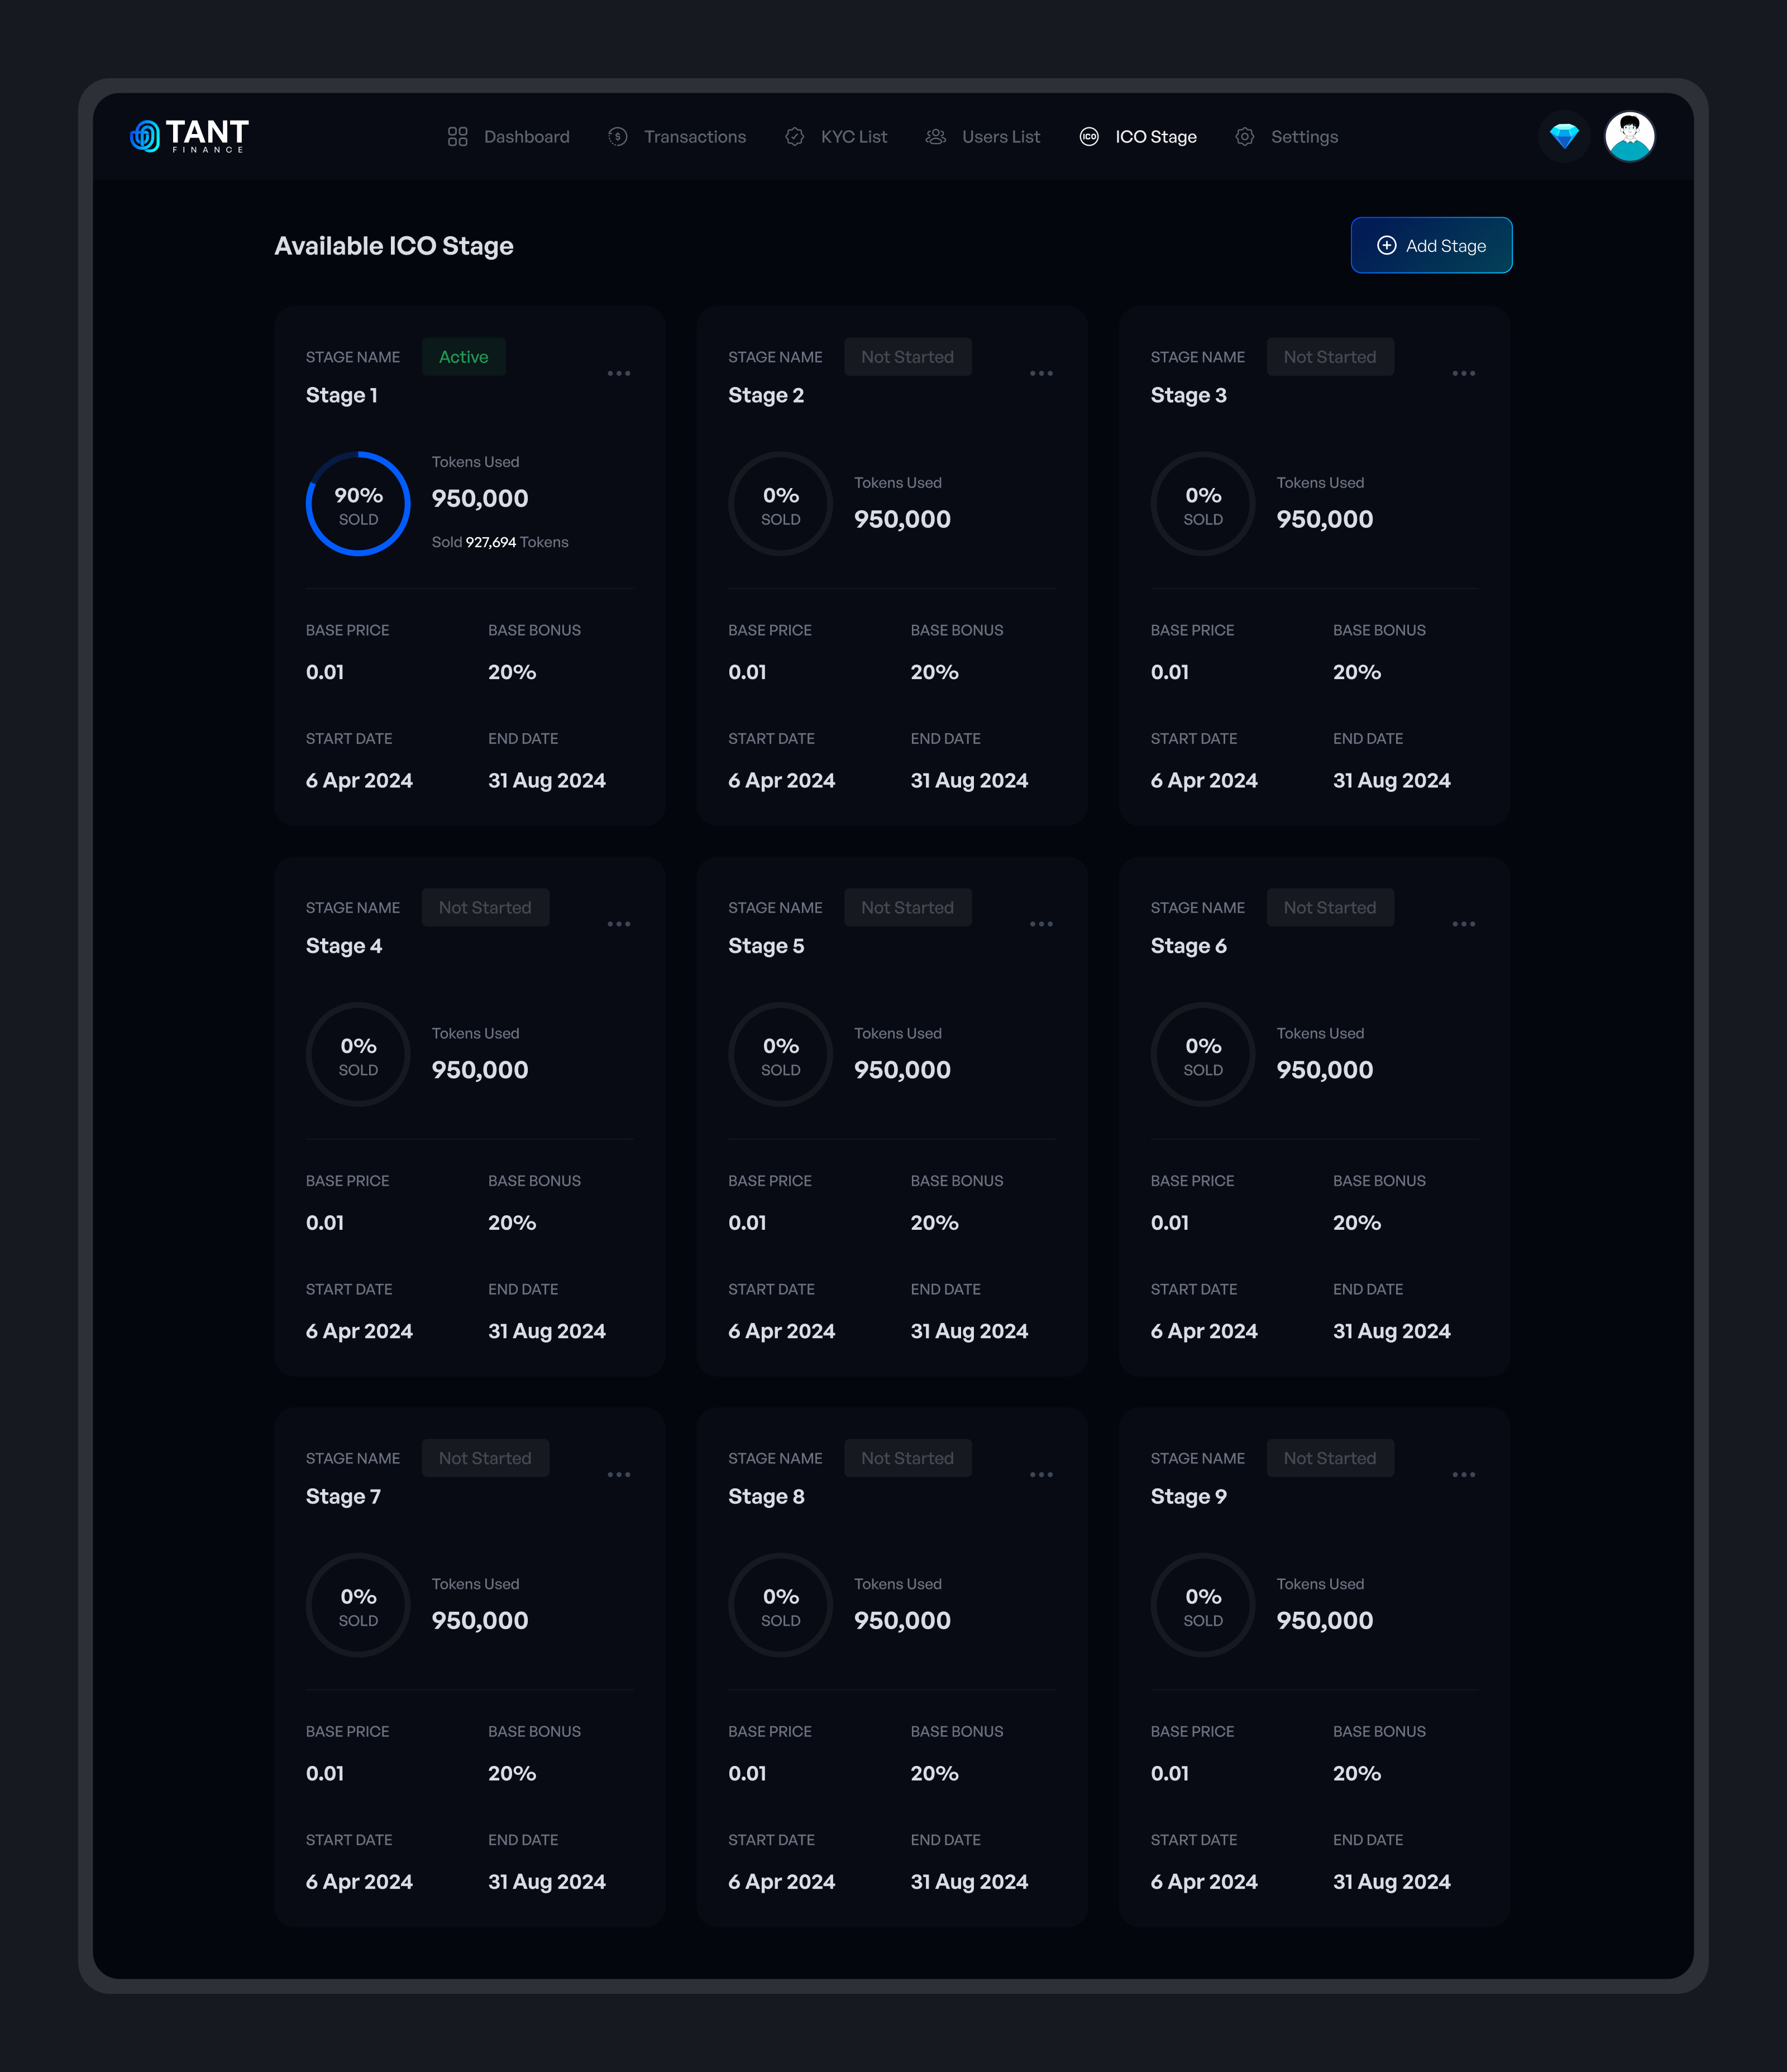Click the Add Stage button
Image resolution: width=1787 pixels, height=2072 pixels.
click(1431, 245)
